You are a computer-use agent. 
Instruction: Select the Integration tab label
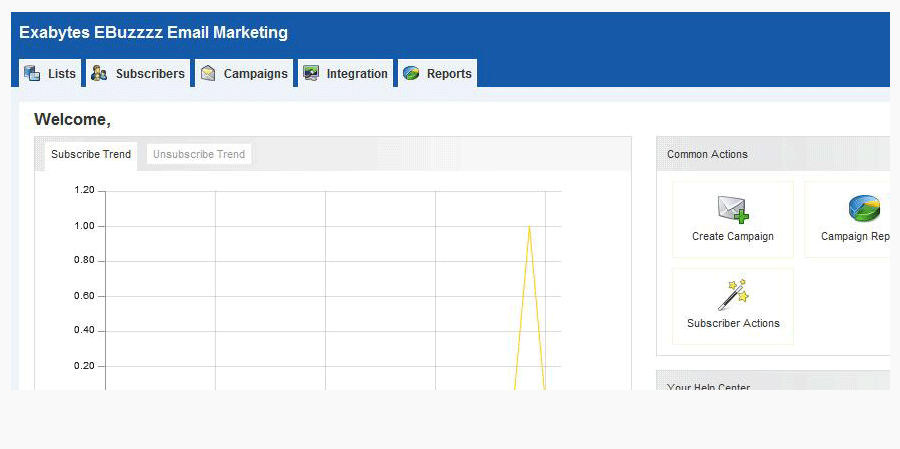click(x=357, y=74)
